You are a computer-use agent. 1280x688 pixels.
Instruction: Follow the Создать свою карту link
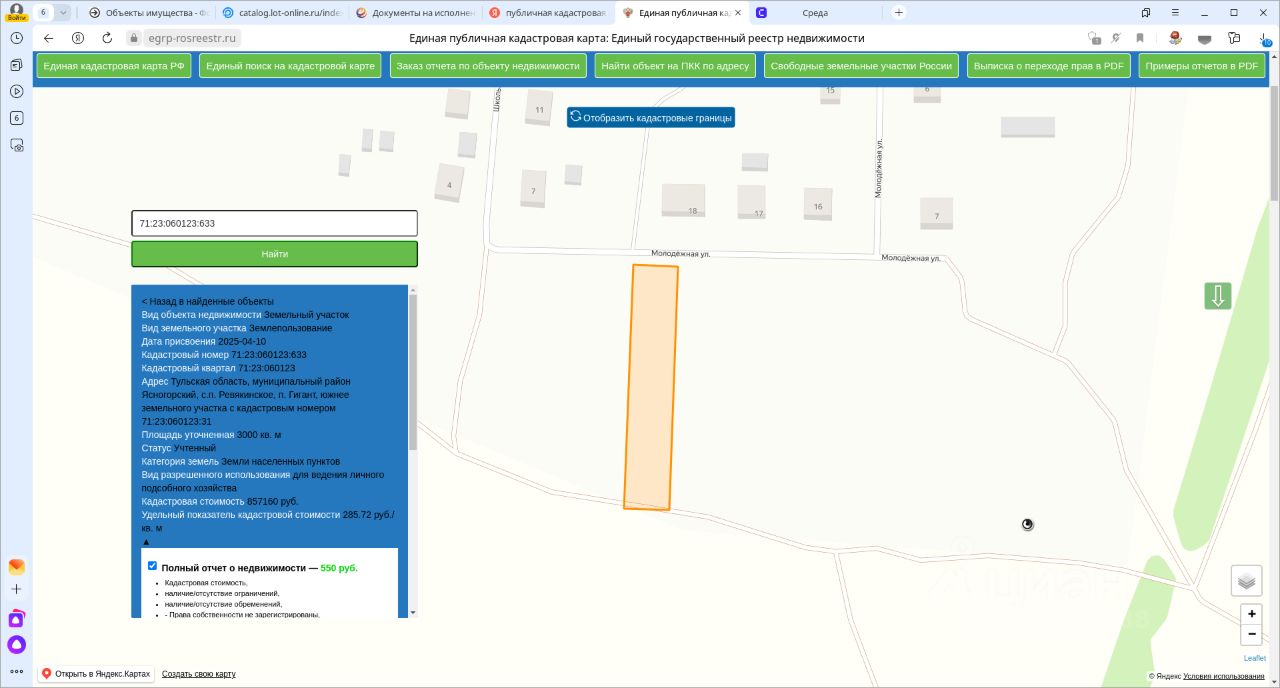tap(199, 674)
